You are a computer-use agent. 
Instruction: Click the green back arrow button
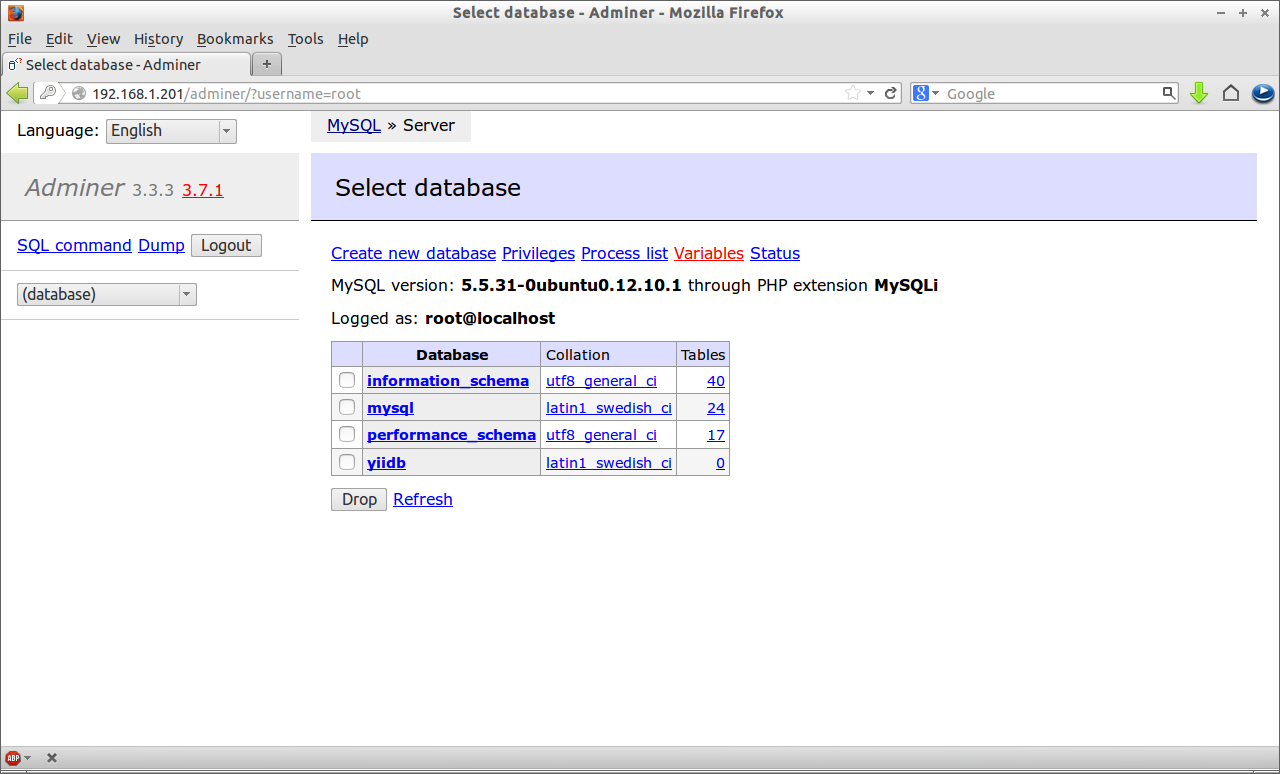point(17,93)
